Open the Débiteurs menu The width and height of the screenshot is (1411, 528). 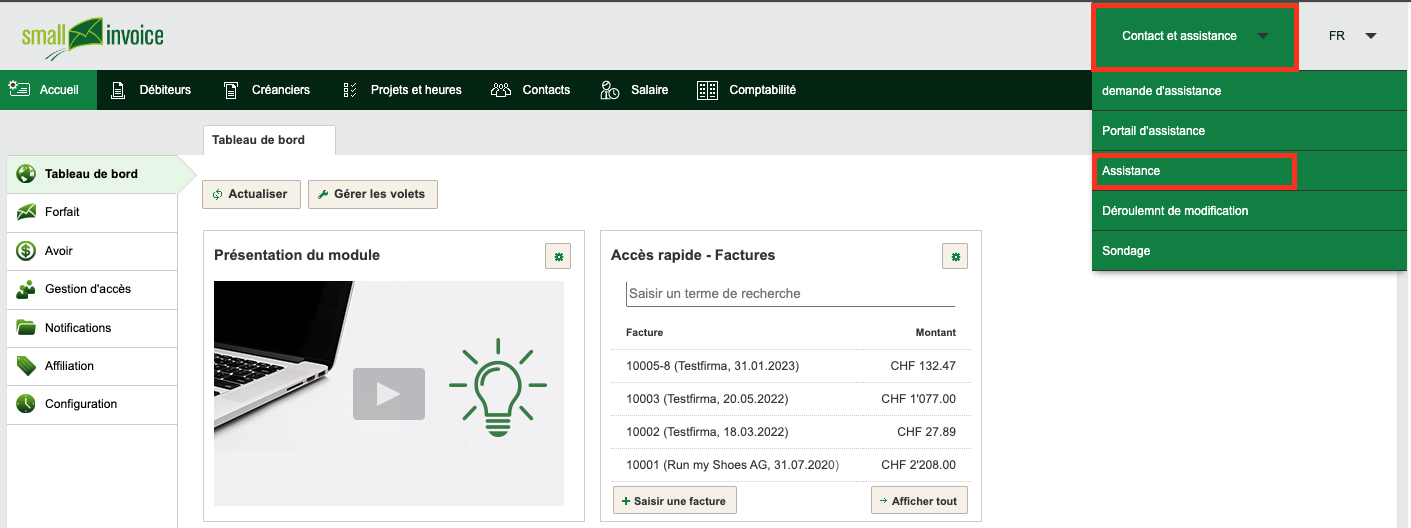150,90
